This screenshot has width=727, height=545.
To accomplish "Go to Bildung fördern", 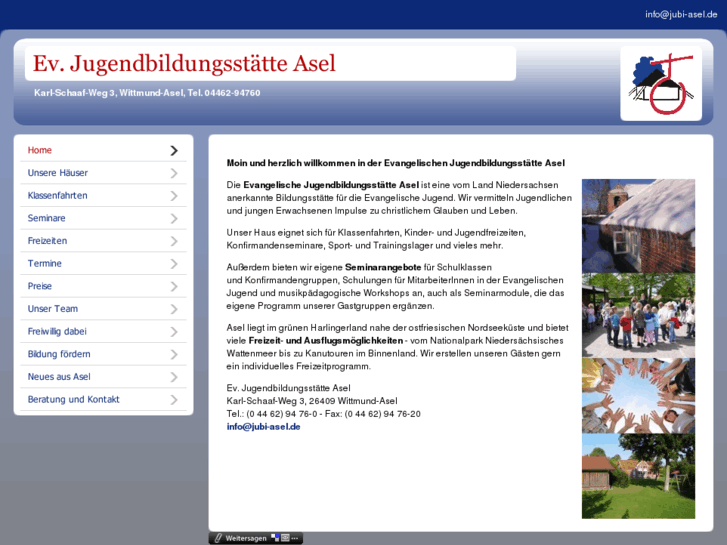I will tap(103, 354).
